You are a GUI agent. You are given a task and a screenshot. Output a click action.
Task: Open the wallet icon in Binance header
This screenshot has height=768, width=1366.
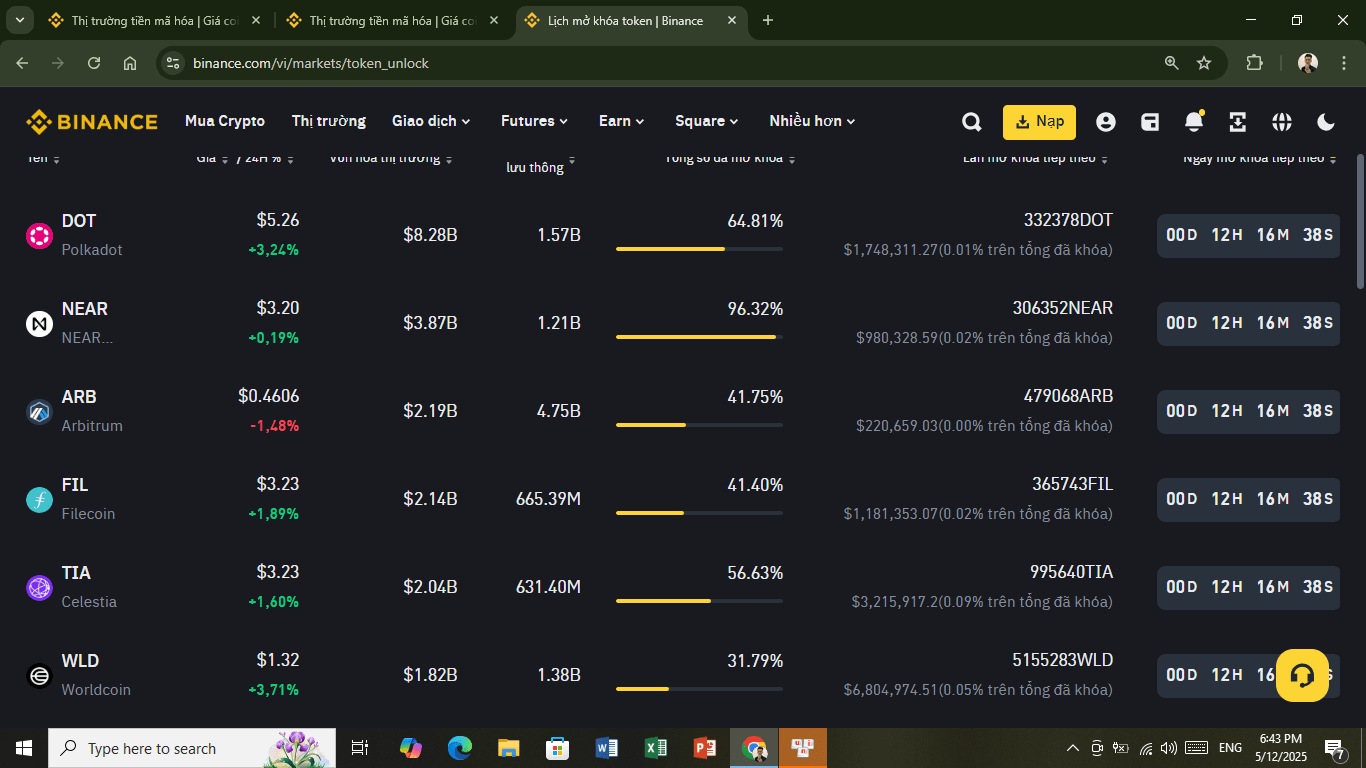click(1150, 122)
